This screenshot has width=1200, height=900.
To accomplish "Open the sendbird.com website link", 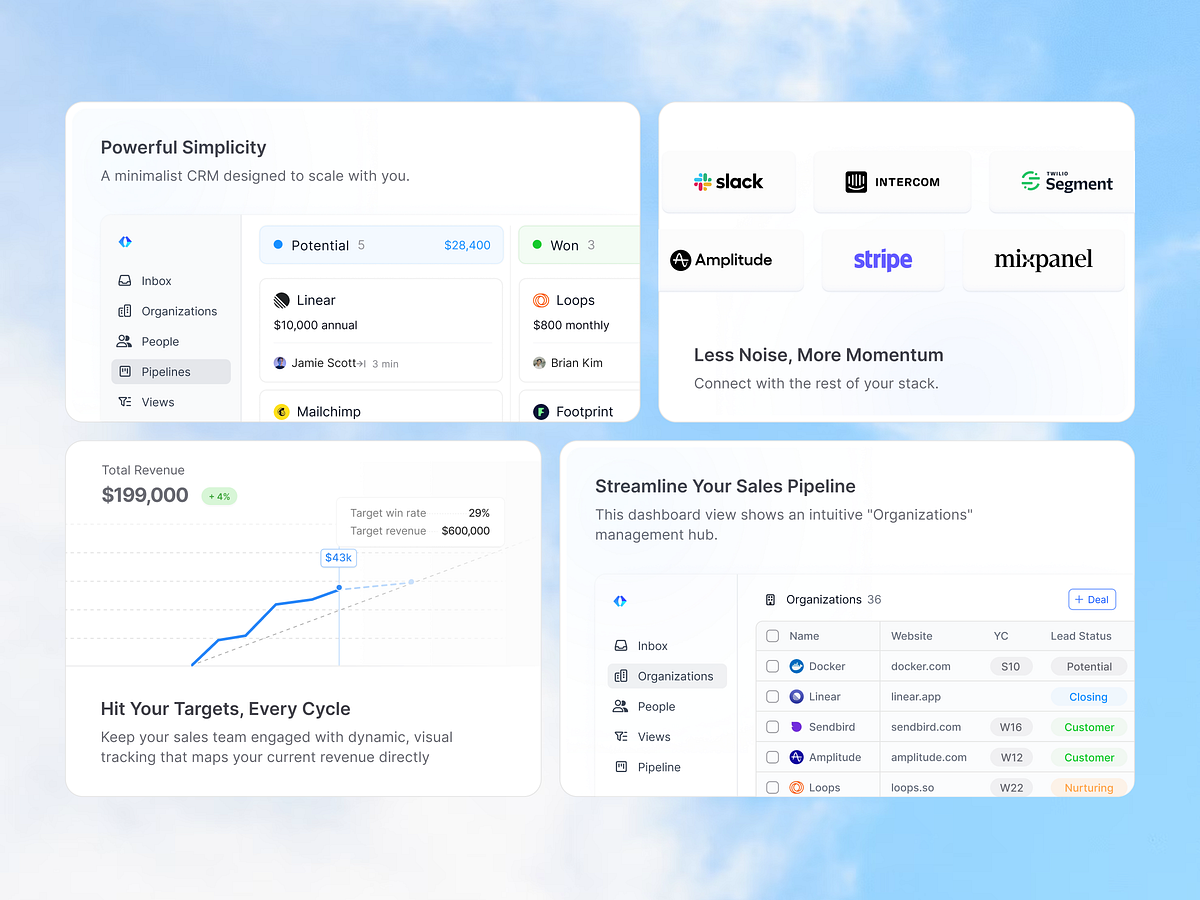I will click(926, 727).
